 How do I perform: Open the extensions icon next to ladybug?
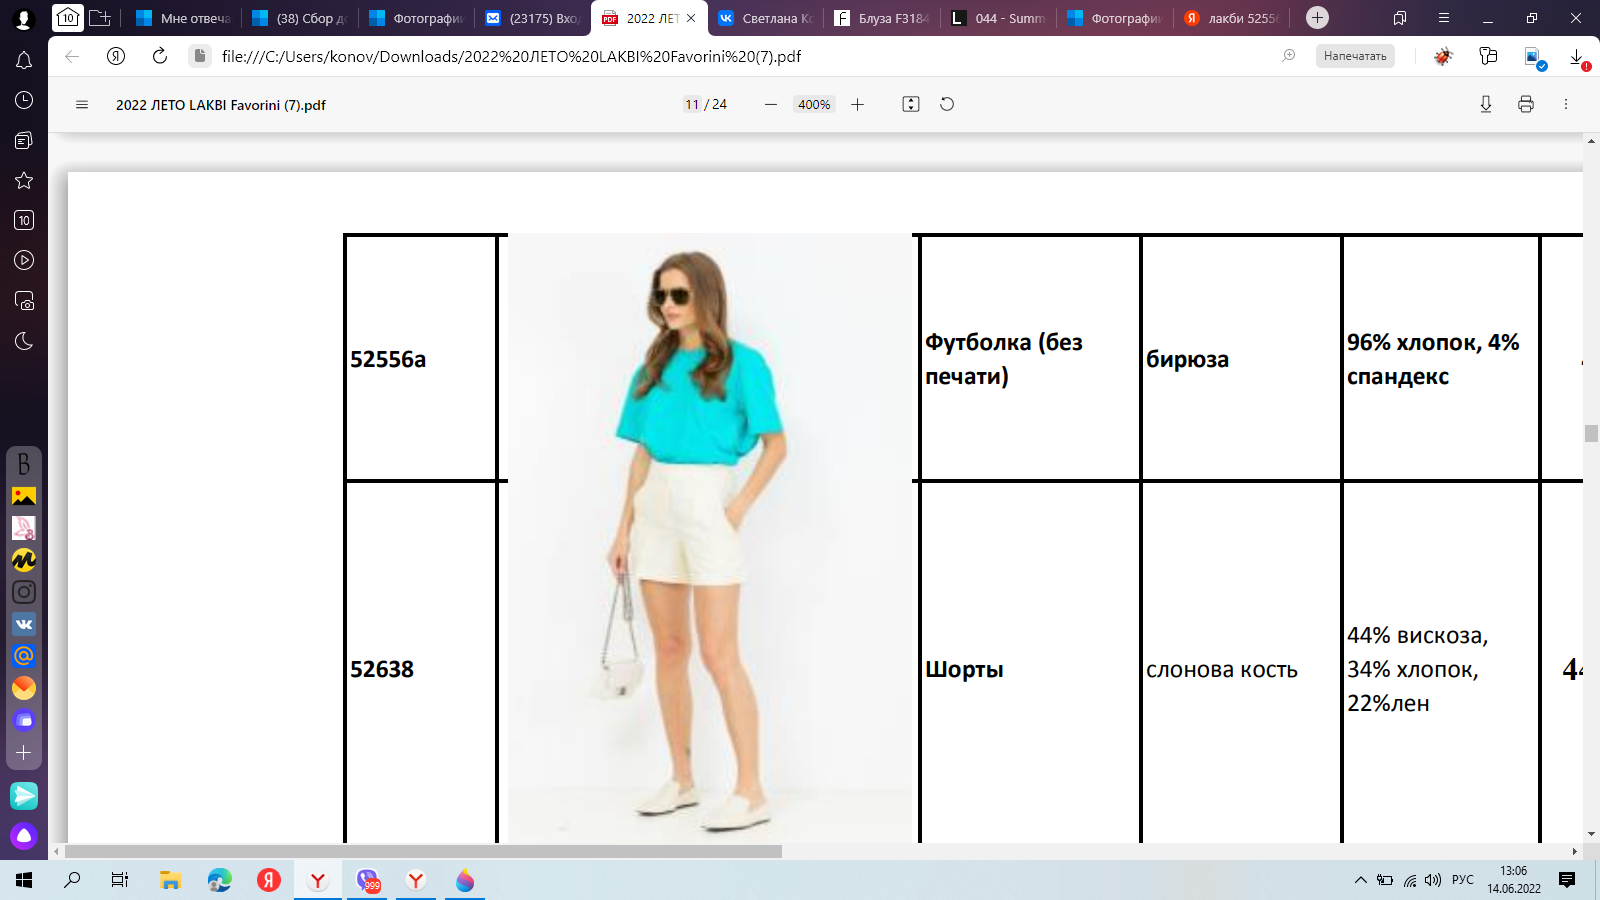1488,56
